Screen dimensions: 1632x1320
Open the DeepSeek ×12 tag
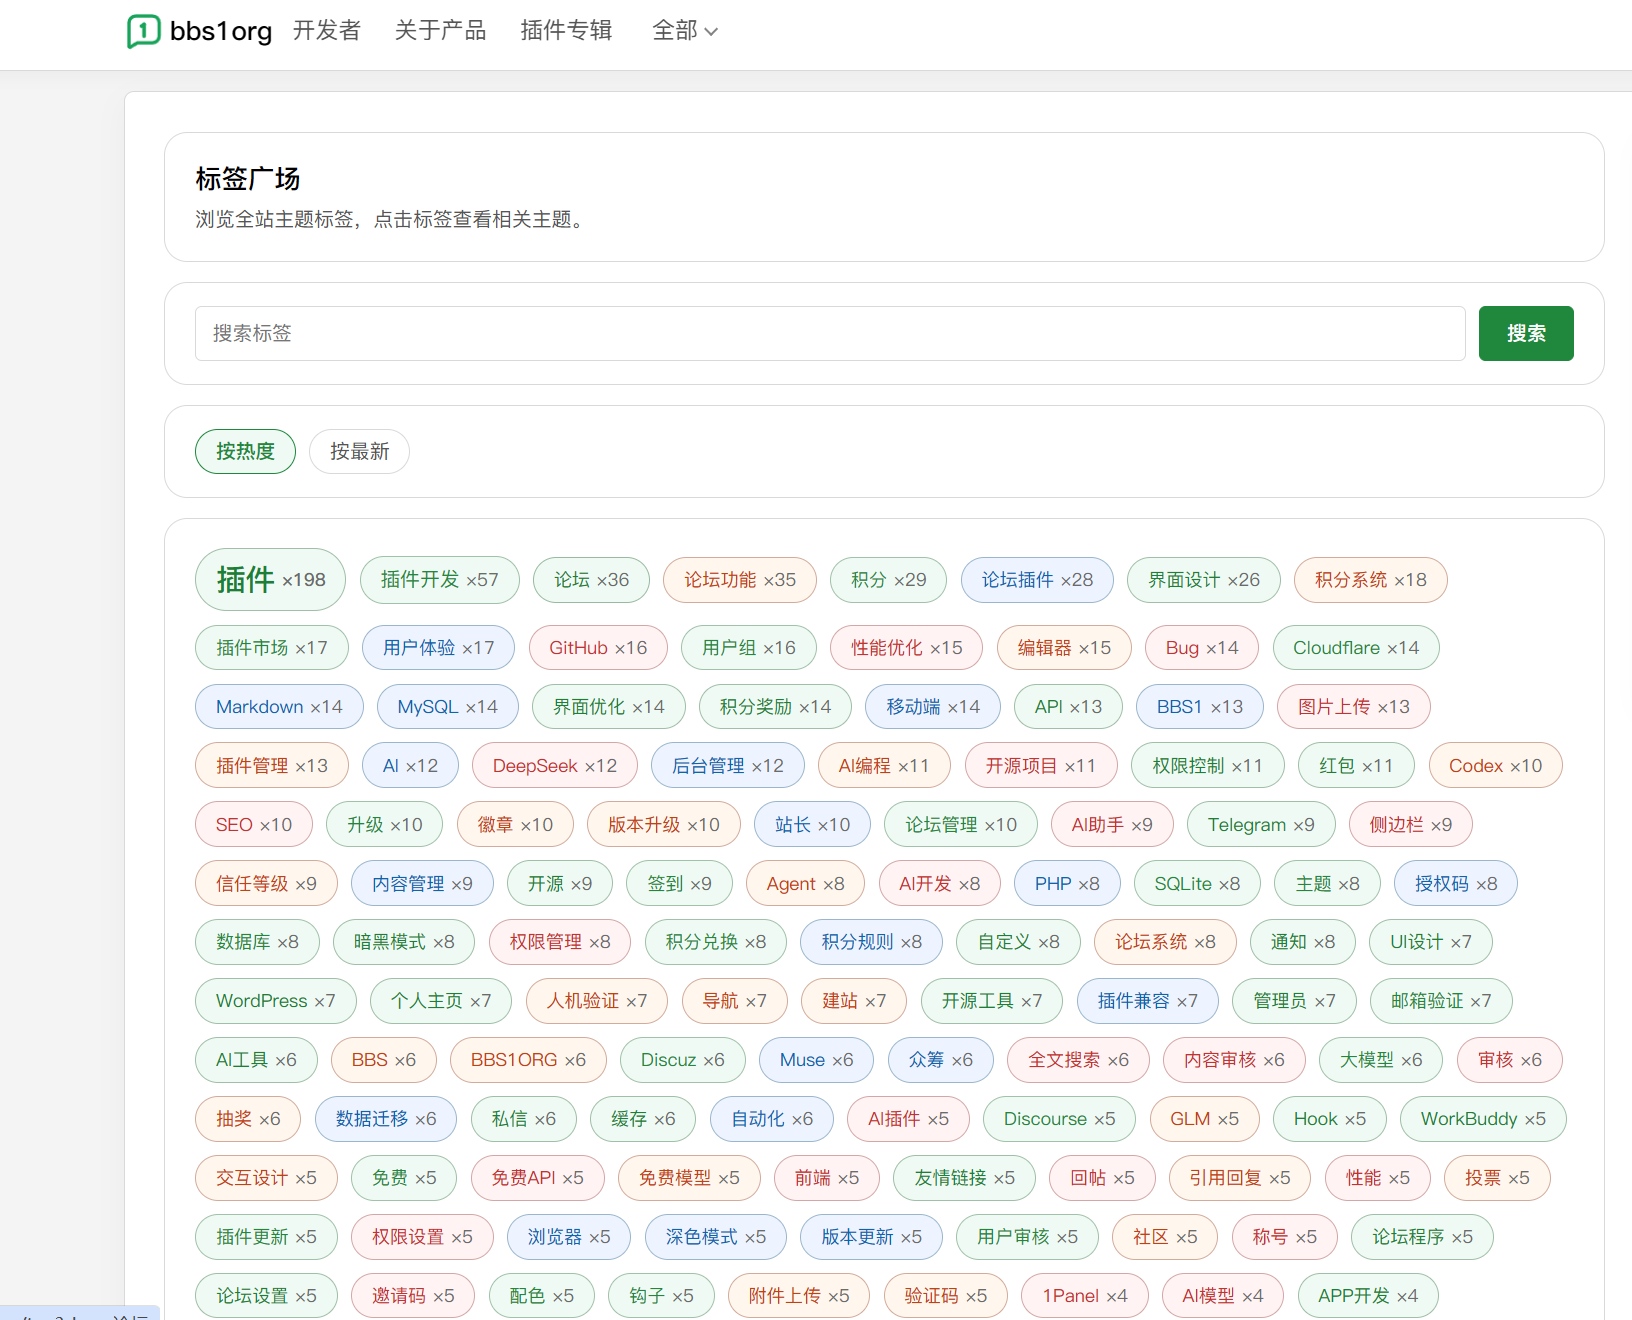tap(555, 766)
